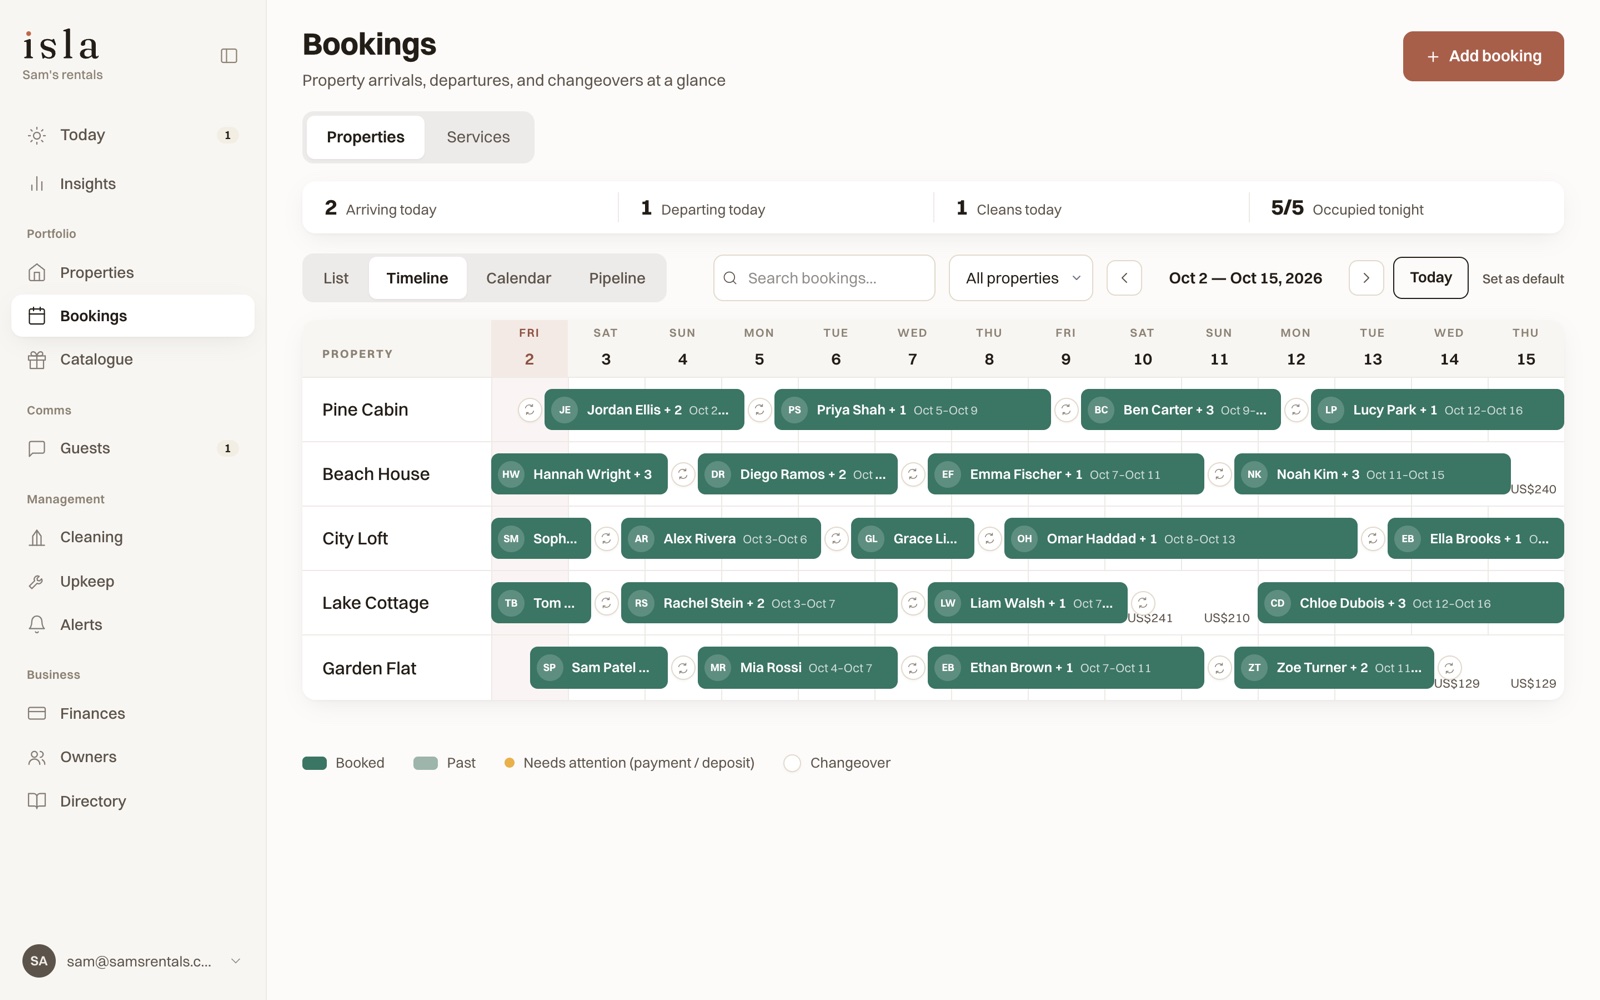Open All properties filter dropdown
This screenshot has height=1000, width=1600.
1020,278
